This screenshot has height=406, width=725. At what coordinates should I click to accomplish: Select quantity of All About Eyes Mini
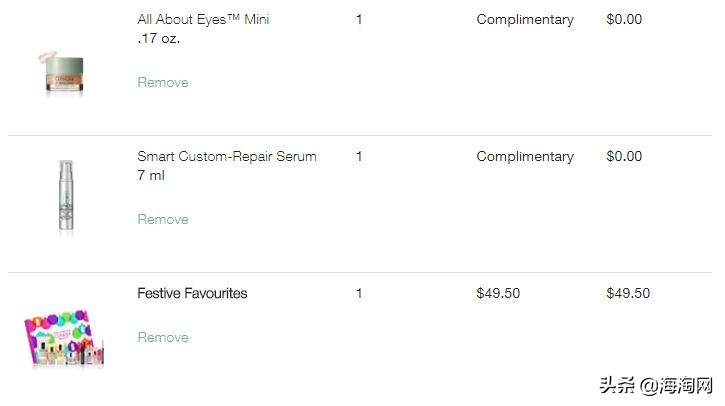click(359, 19)
